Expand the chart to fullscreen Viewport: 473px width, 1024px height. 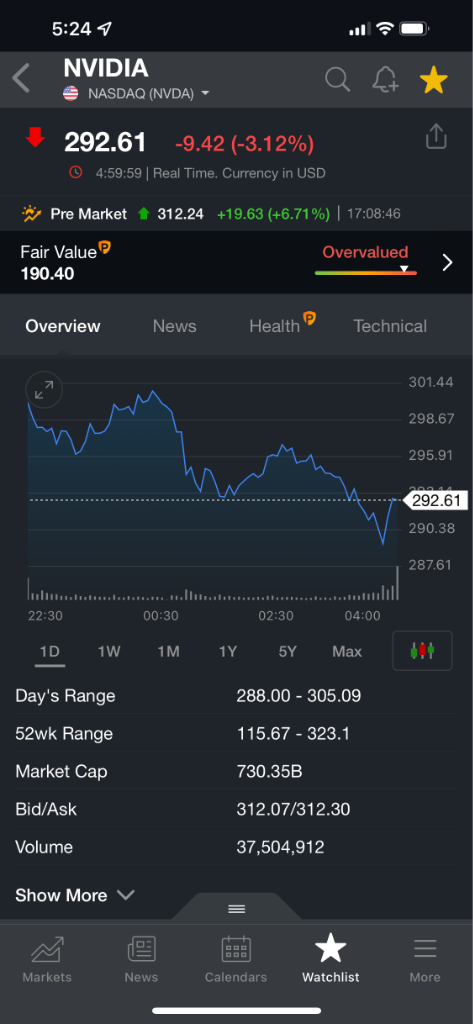[x=44, y=391]
